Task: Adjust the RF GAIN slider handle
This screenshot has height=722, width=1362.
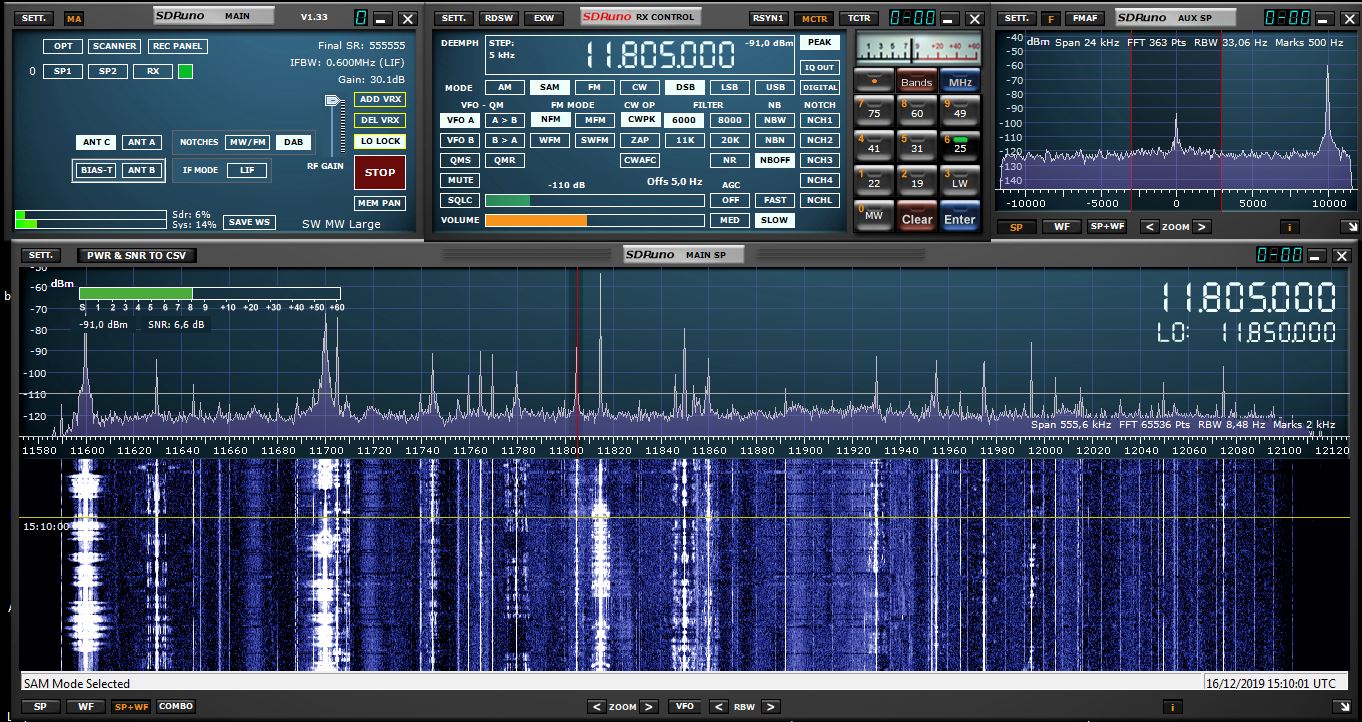Action: (333, 100)
